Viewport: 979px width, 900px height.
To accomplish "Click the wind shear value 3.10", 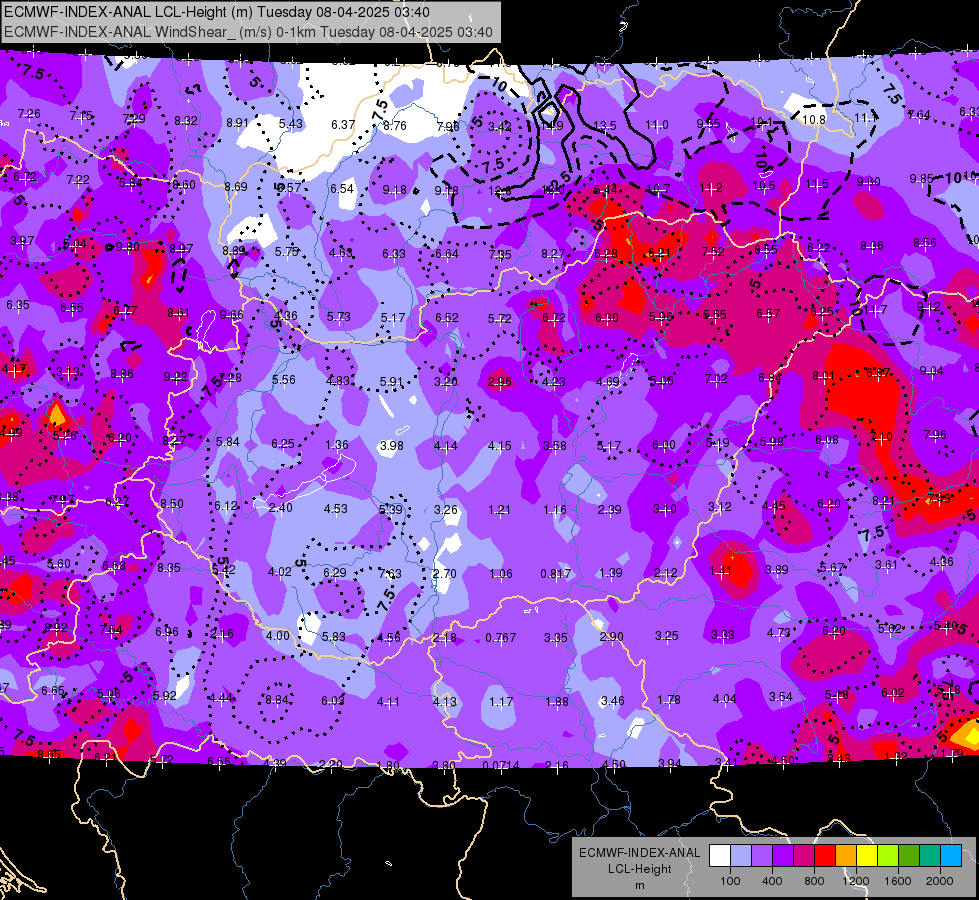I will pos(664,510).
